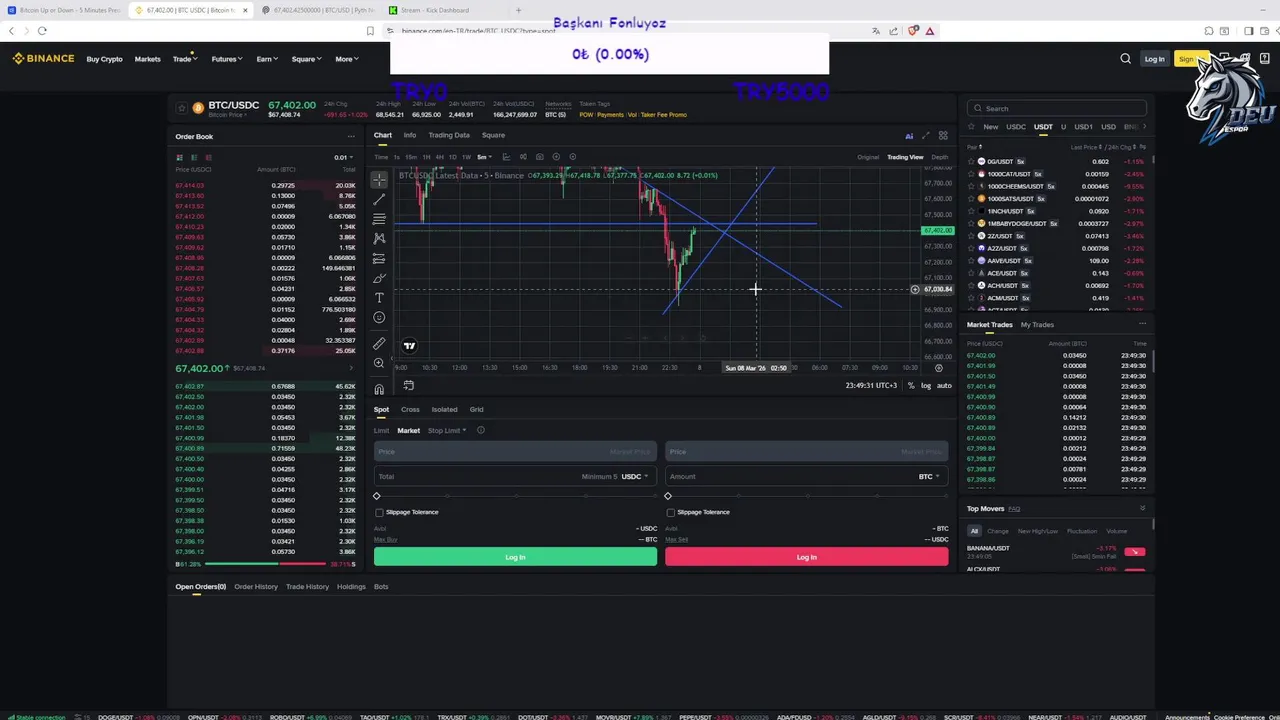
Task: Collapse the Top Movers panel
Action: [1142, 508]
